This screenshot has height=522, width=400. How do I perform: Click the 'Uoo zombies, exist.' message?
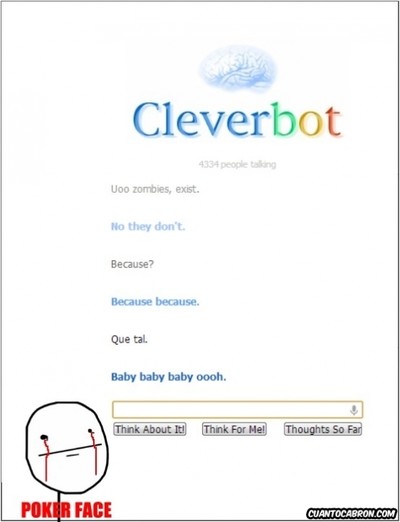(x=155, y=189)
